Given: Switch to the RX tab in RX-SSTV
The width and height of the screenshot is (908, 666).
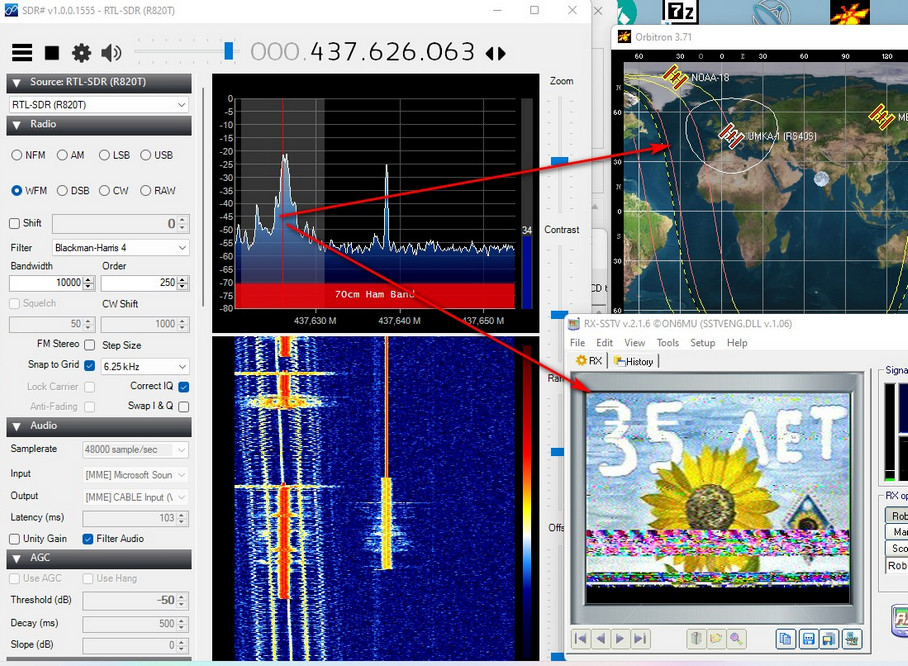Looking at the screenshot, I should (x=589, y=361).
